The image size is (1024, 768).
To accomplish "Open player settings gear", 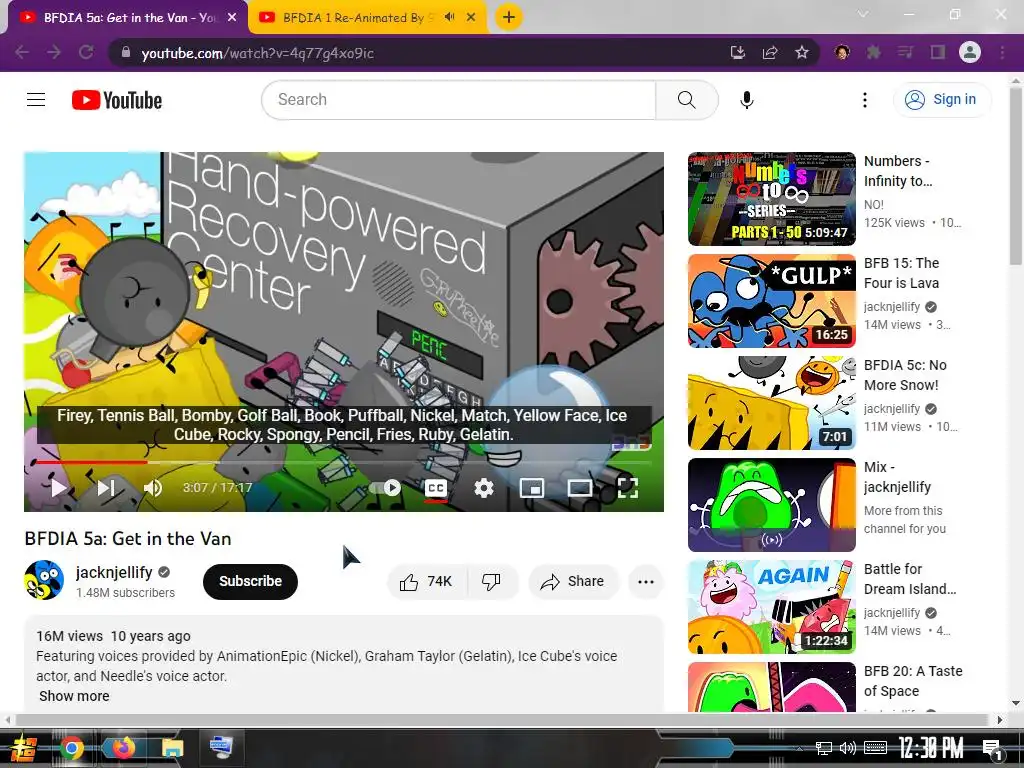I will coord(484,488).
